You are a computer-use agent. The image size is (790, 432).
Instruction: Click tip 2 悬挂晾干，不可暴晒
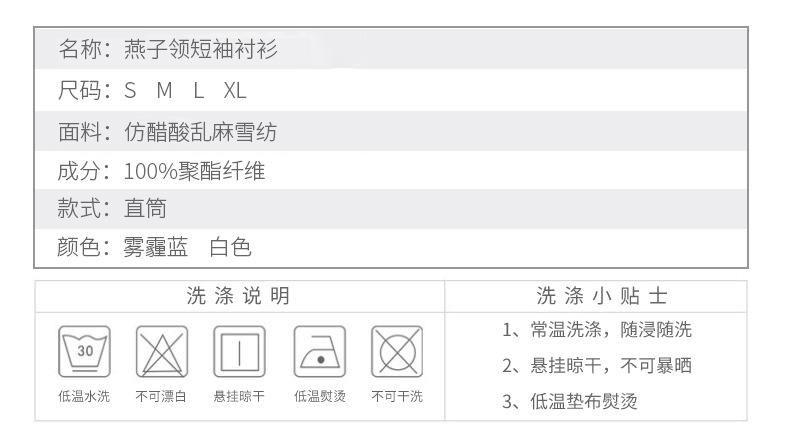(x=598, y=366)
